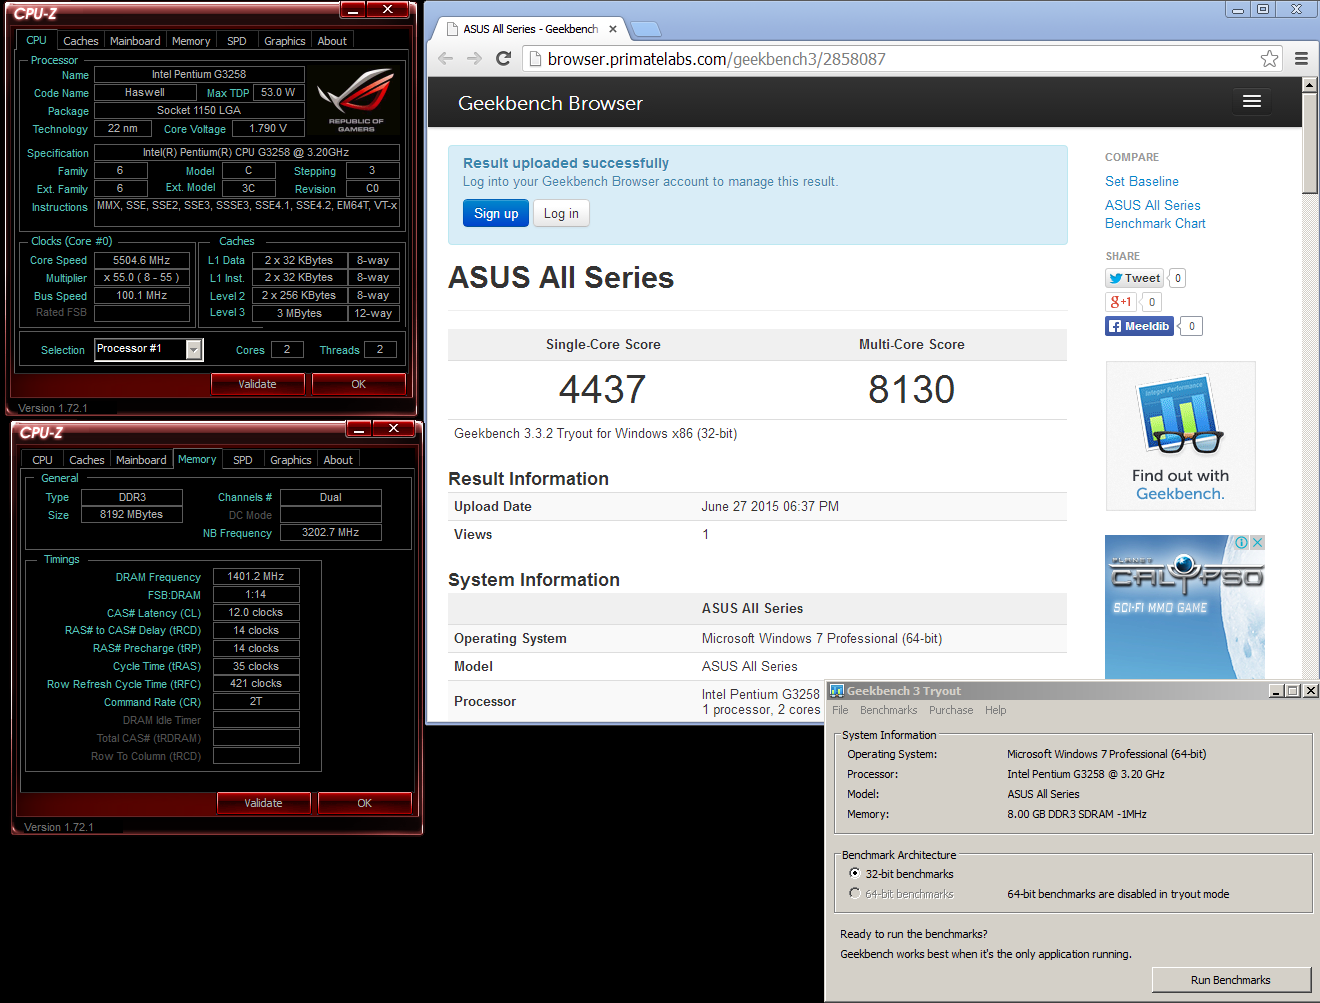1320x1003 pixels.
Task: Open Graphics tab in top CPU-Z window
Action: pos(285,41)
